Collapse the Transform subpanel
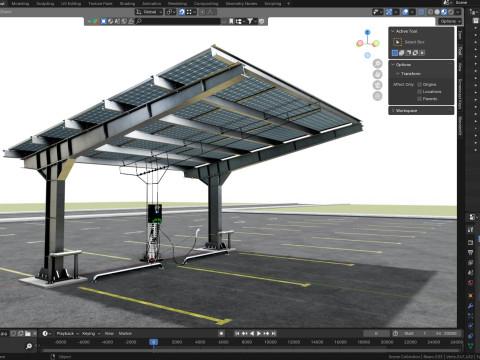This screenshot has width=480, height=360. pos(398,73)
